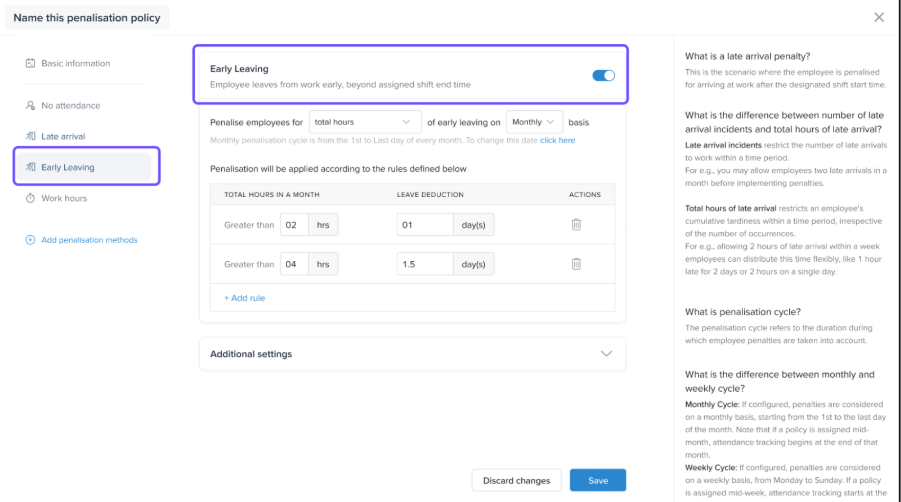This screenshot has width=901, height=502.
Task: Click the Late arrival sidebar icon
Action: (x=30, y=136)
